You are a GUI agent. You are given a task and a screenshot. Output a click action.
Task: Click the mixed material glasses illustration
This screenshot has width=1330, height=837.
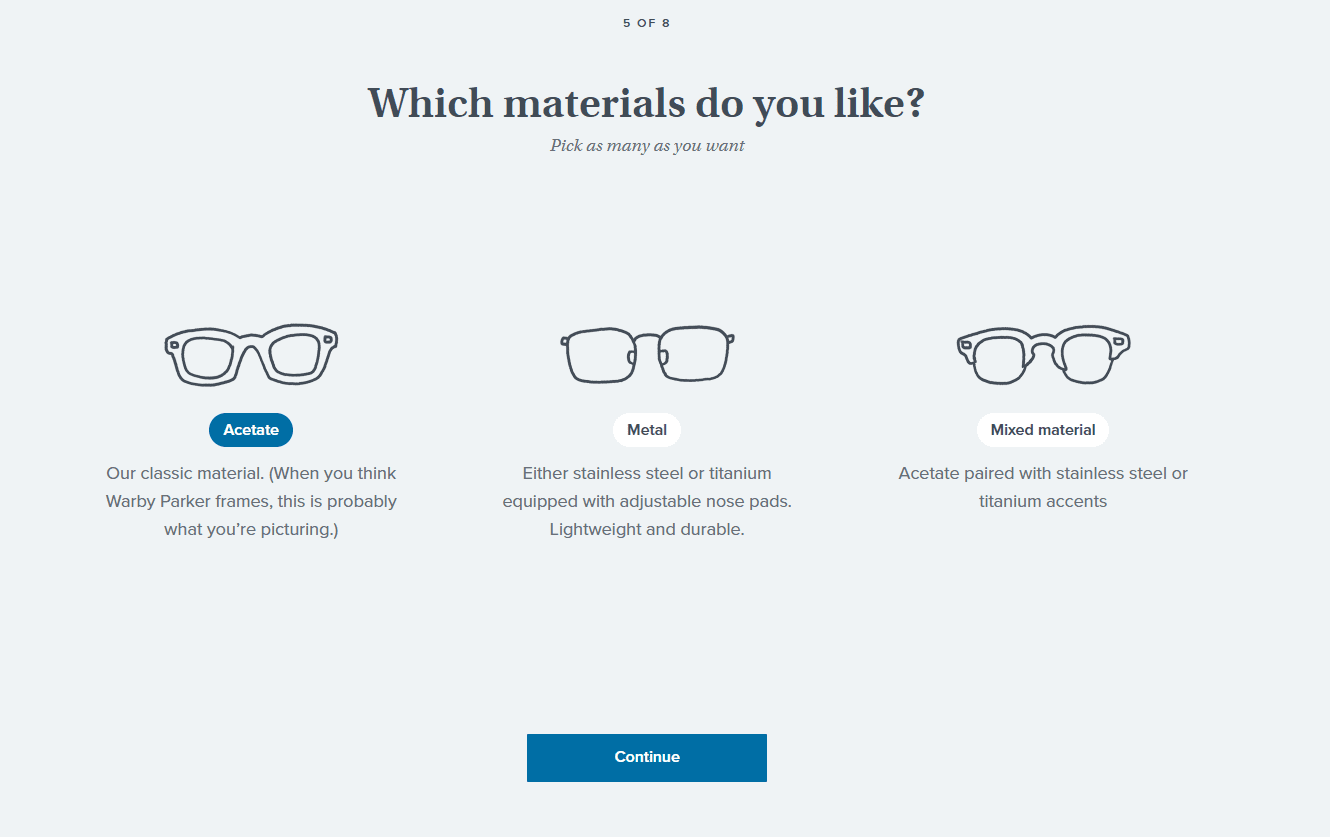(1043, 354)
